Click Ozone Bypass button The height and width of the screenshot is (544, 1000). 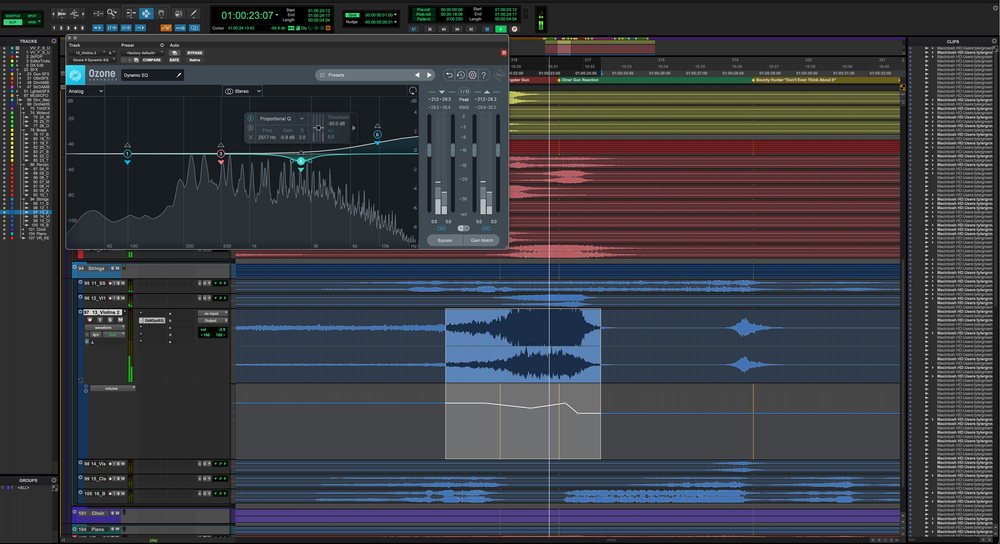[x=445, y=240]
